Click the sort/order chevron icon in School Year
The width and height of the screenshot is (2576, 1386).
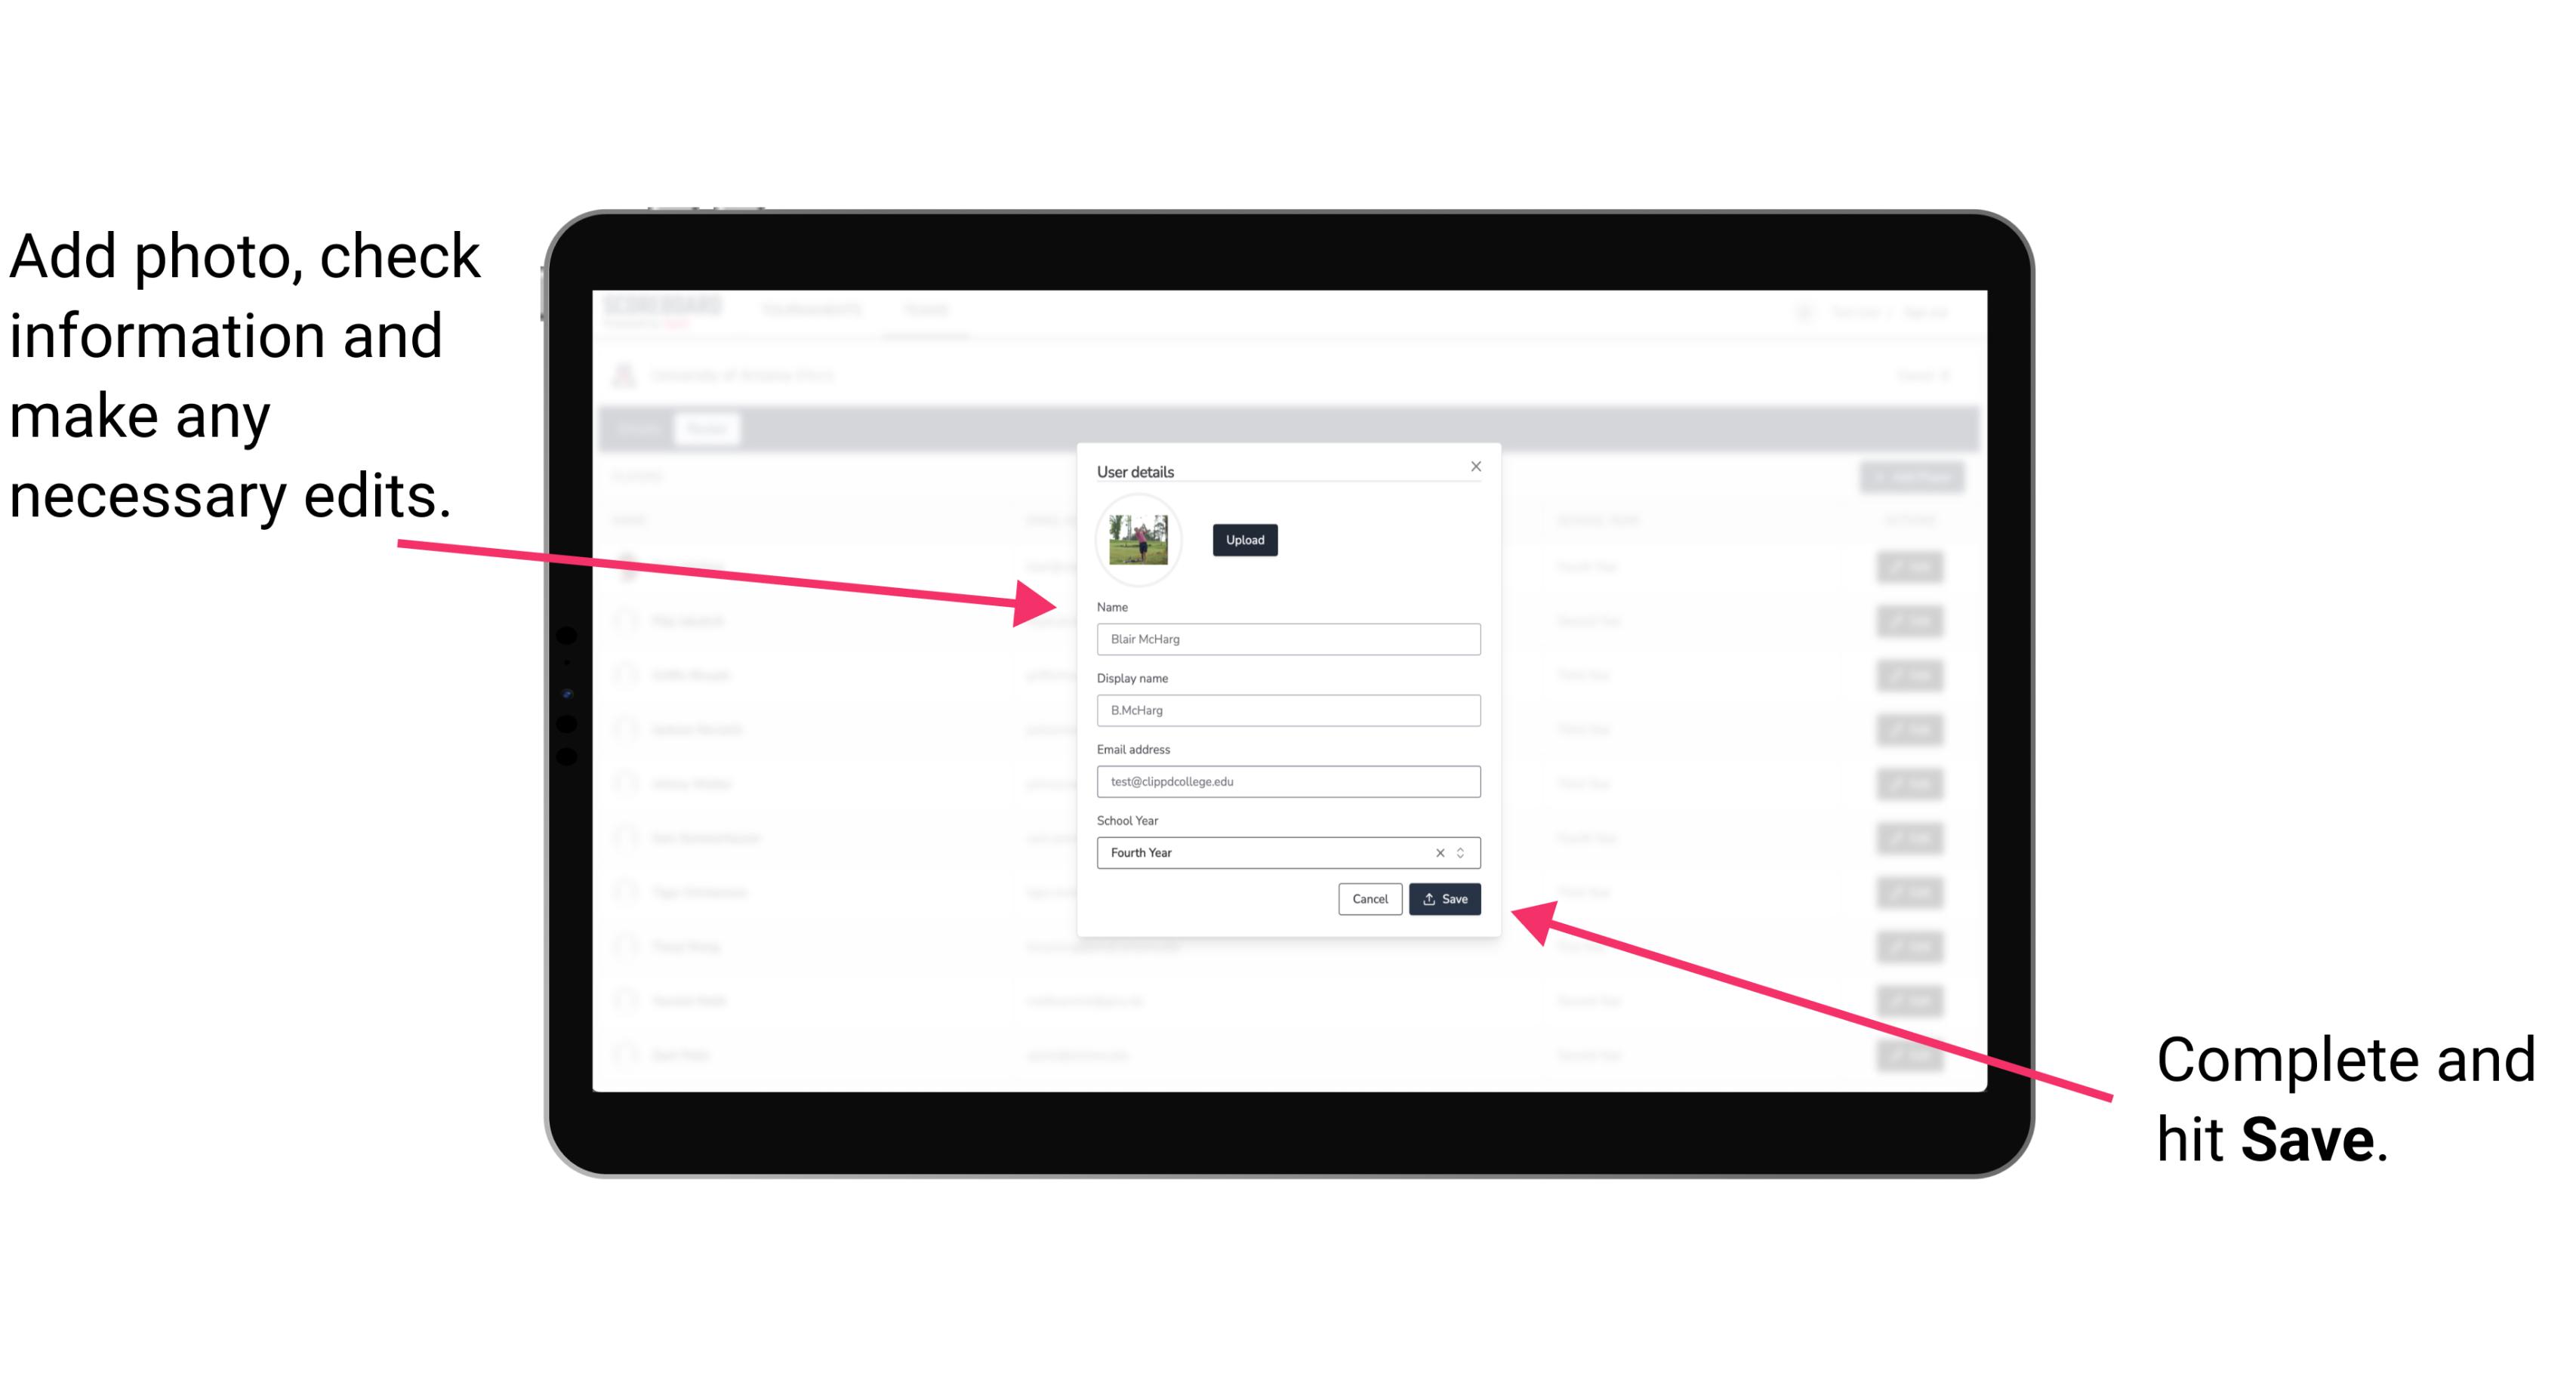(x=1465, y=850)
